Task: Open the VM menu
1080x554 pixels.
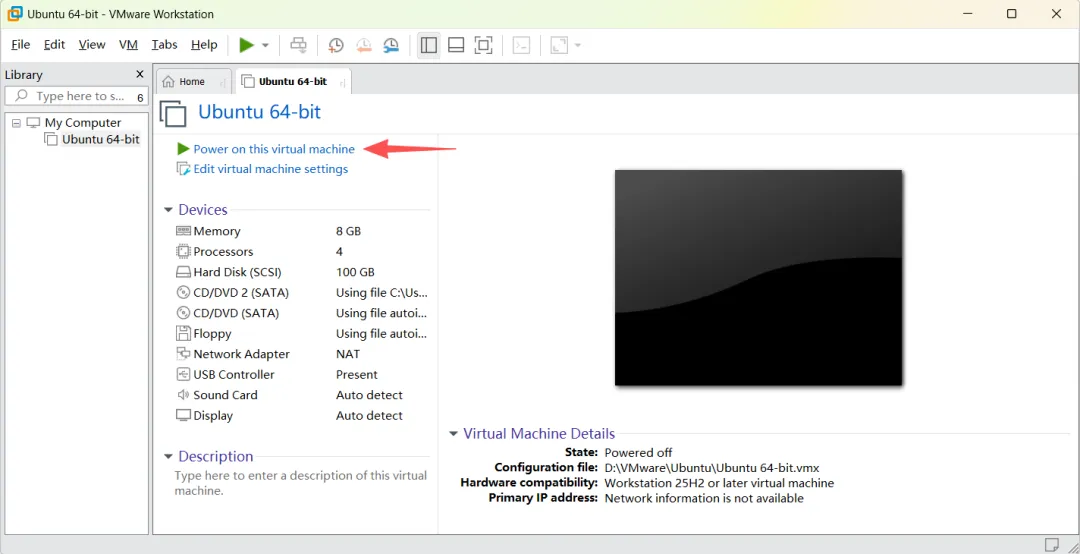Action: (128, 45)
